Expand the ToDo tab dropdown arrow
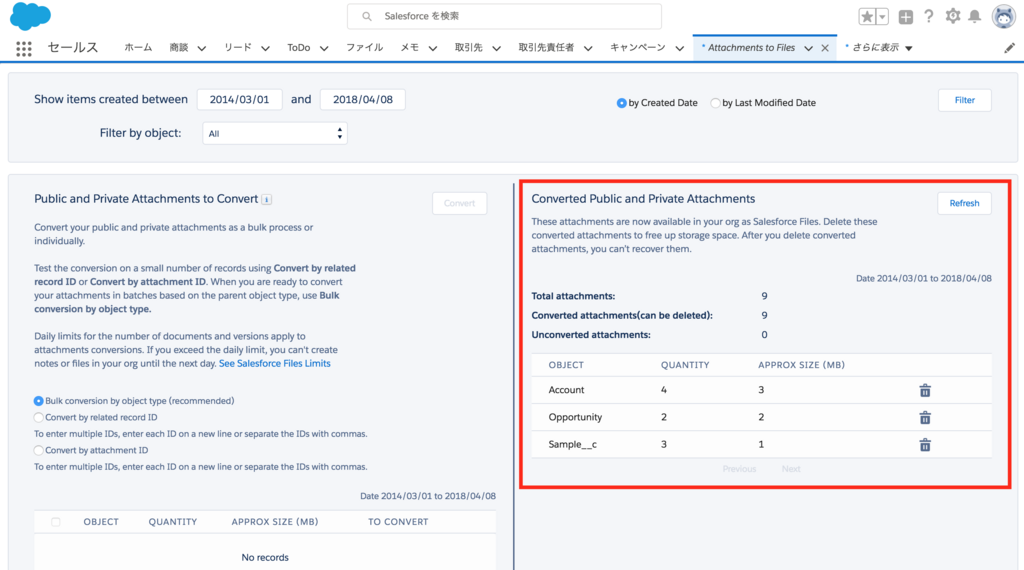 324,48
